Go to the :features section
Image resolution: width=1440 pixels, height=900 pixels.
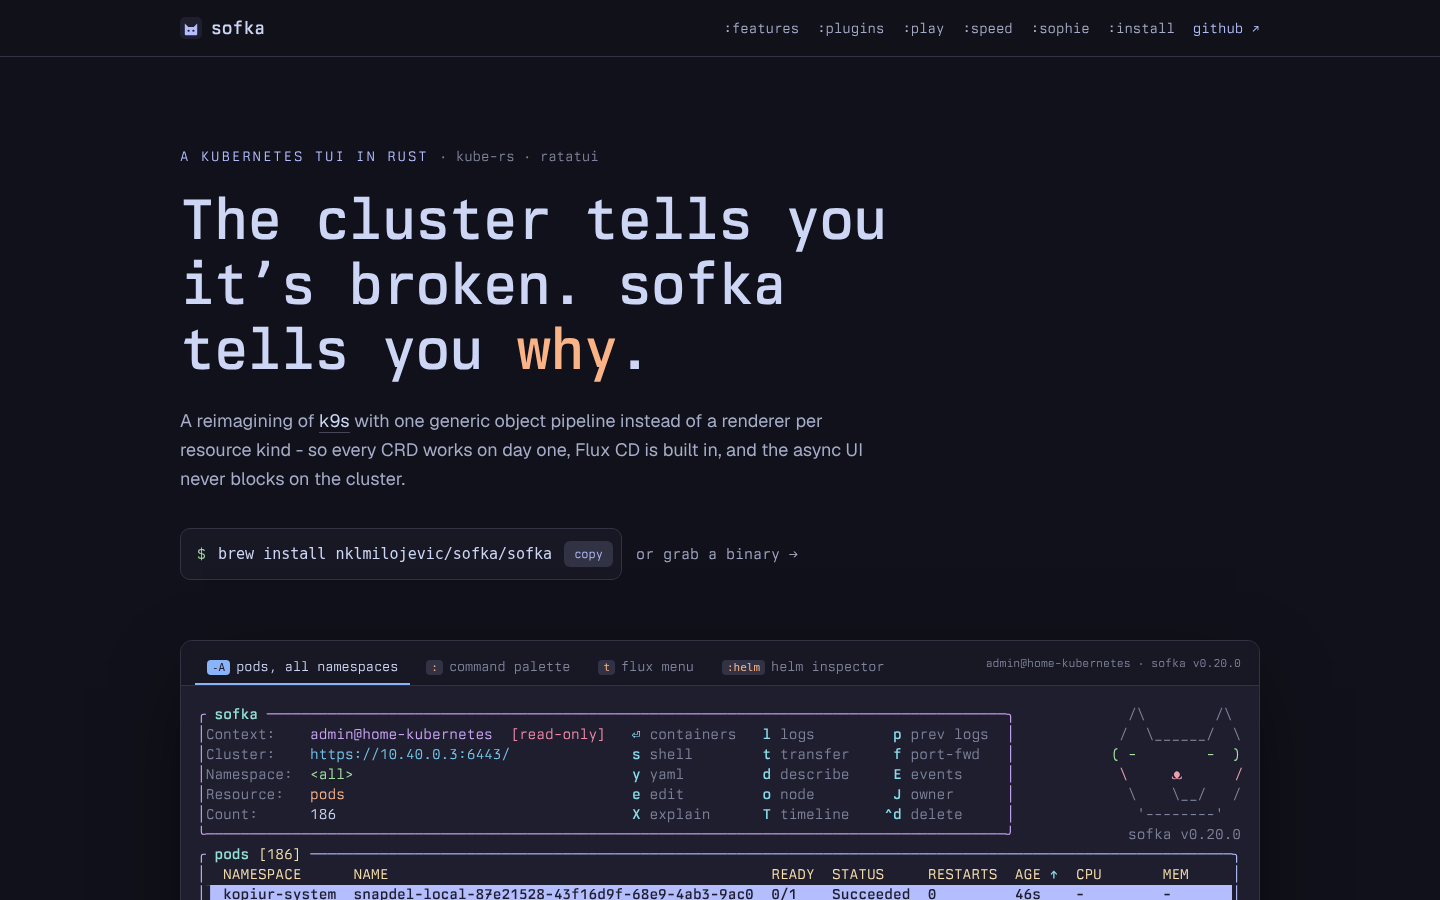pos(762,28)
